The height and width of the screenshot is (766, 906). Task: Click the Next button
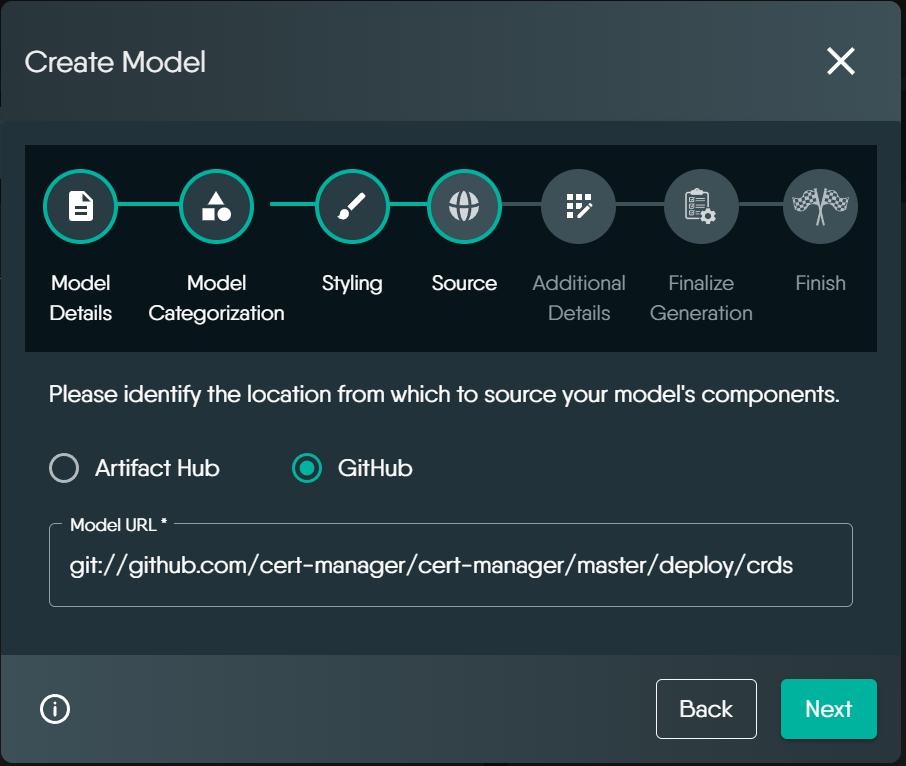(x=828, y=709)
